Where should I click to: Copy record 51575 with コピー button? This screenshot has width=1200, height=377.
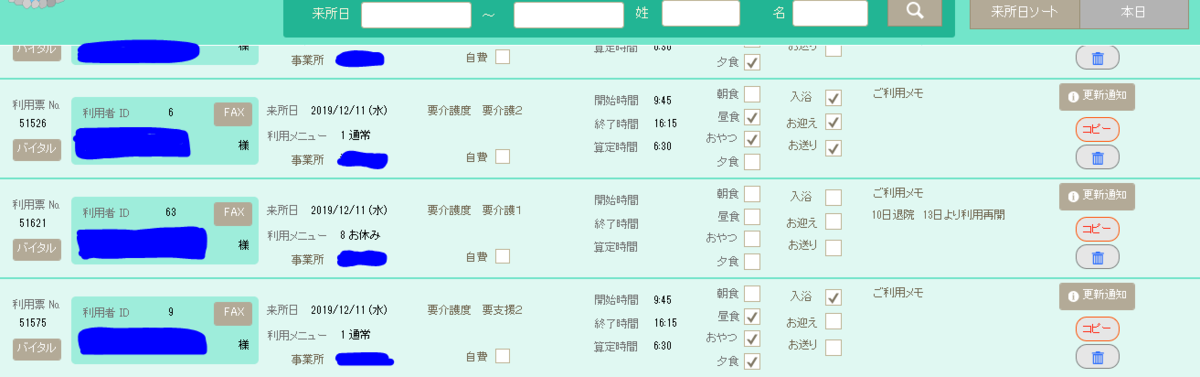tap(1097, 329)
